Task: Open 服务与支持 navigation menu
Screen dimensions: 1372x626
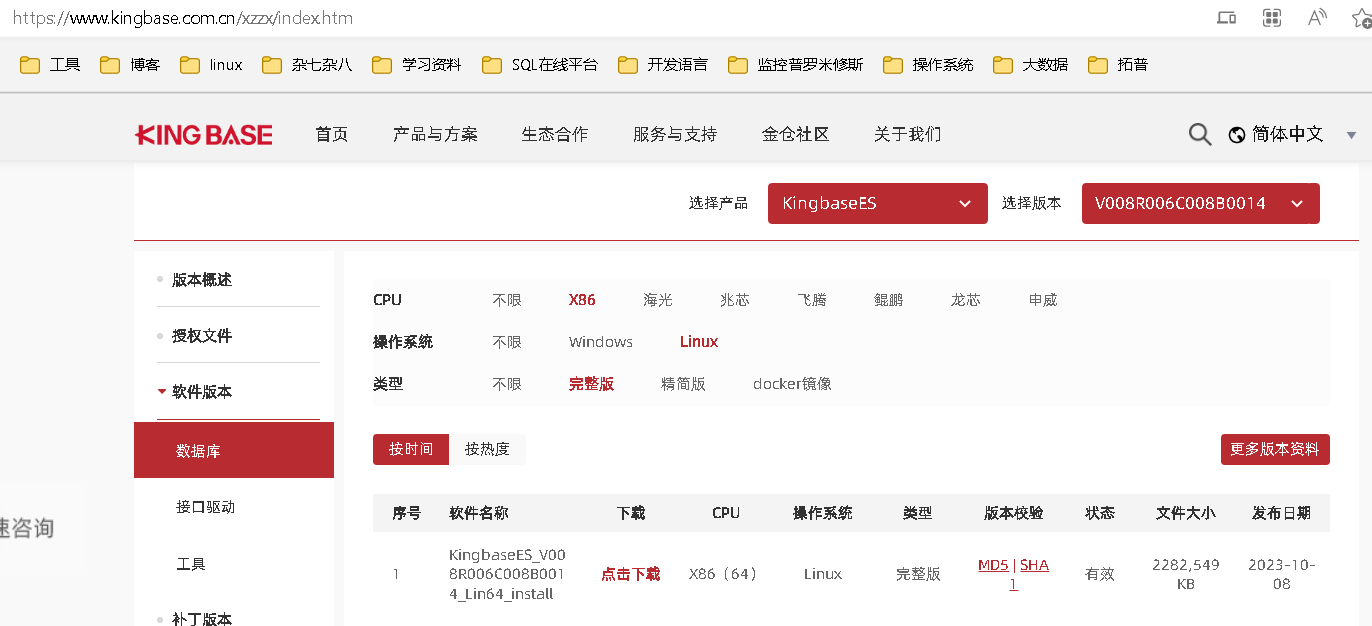Action: coord(675,134)
